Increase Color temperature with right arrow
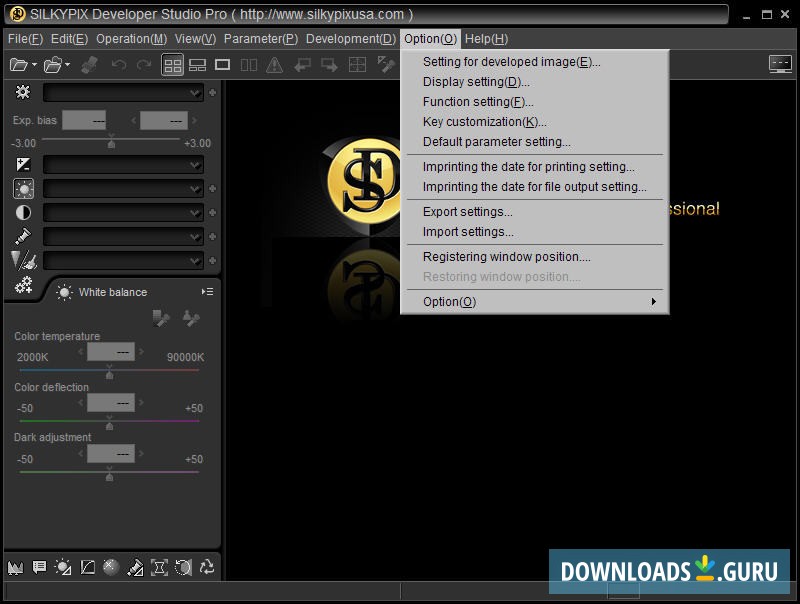800x604 pixels. pos(141,351)
